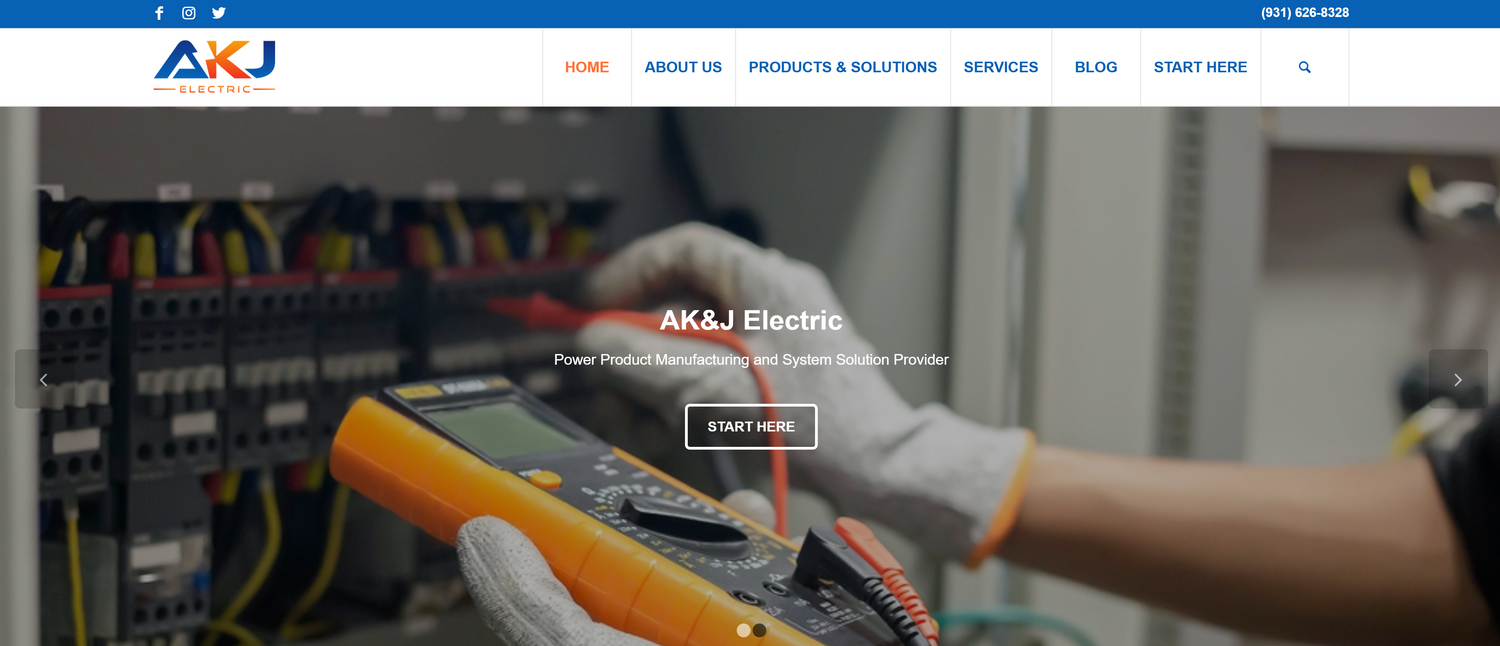This screenshot has height=646, width=1500.
Task: Click the Power Product Manufacturing tagline
Action: coord(751,359)
